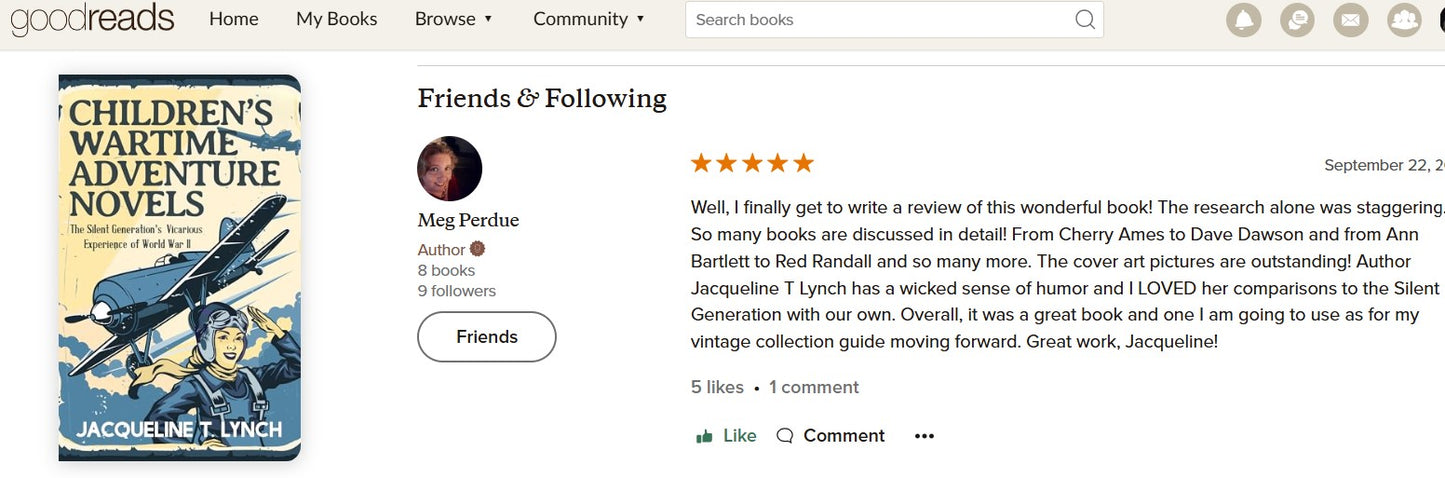Open the My Books menu item
The height and width of the screenshot is (478, 1445).
coord(336,19)
